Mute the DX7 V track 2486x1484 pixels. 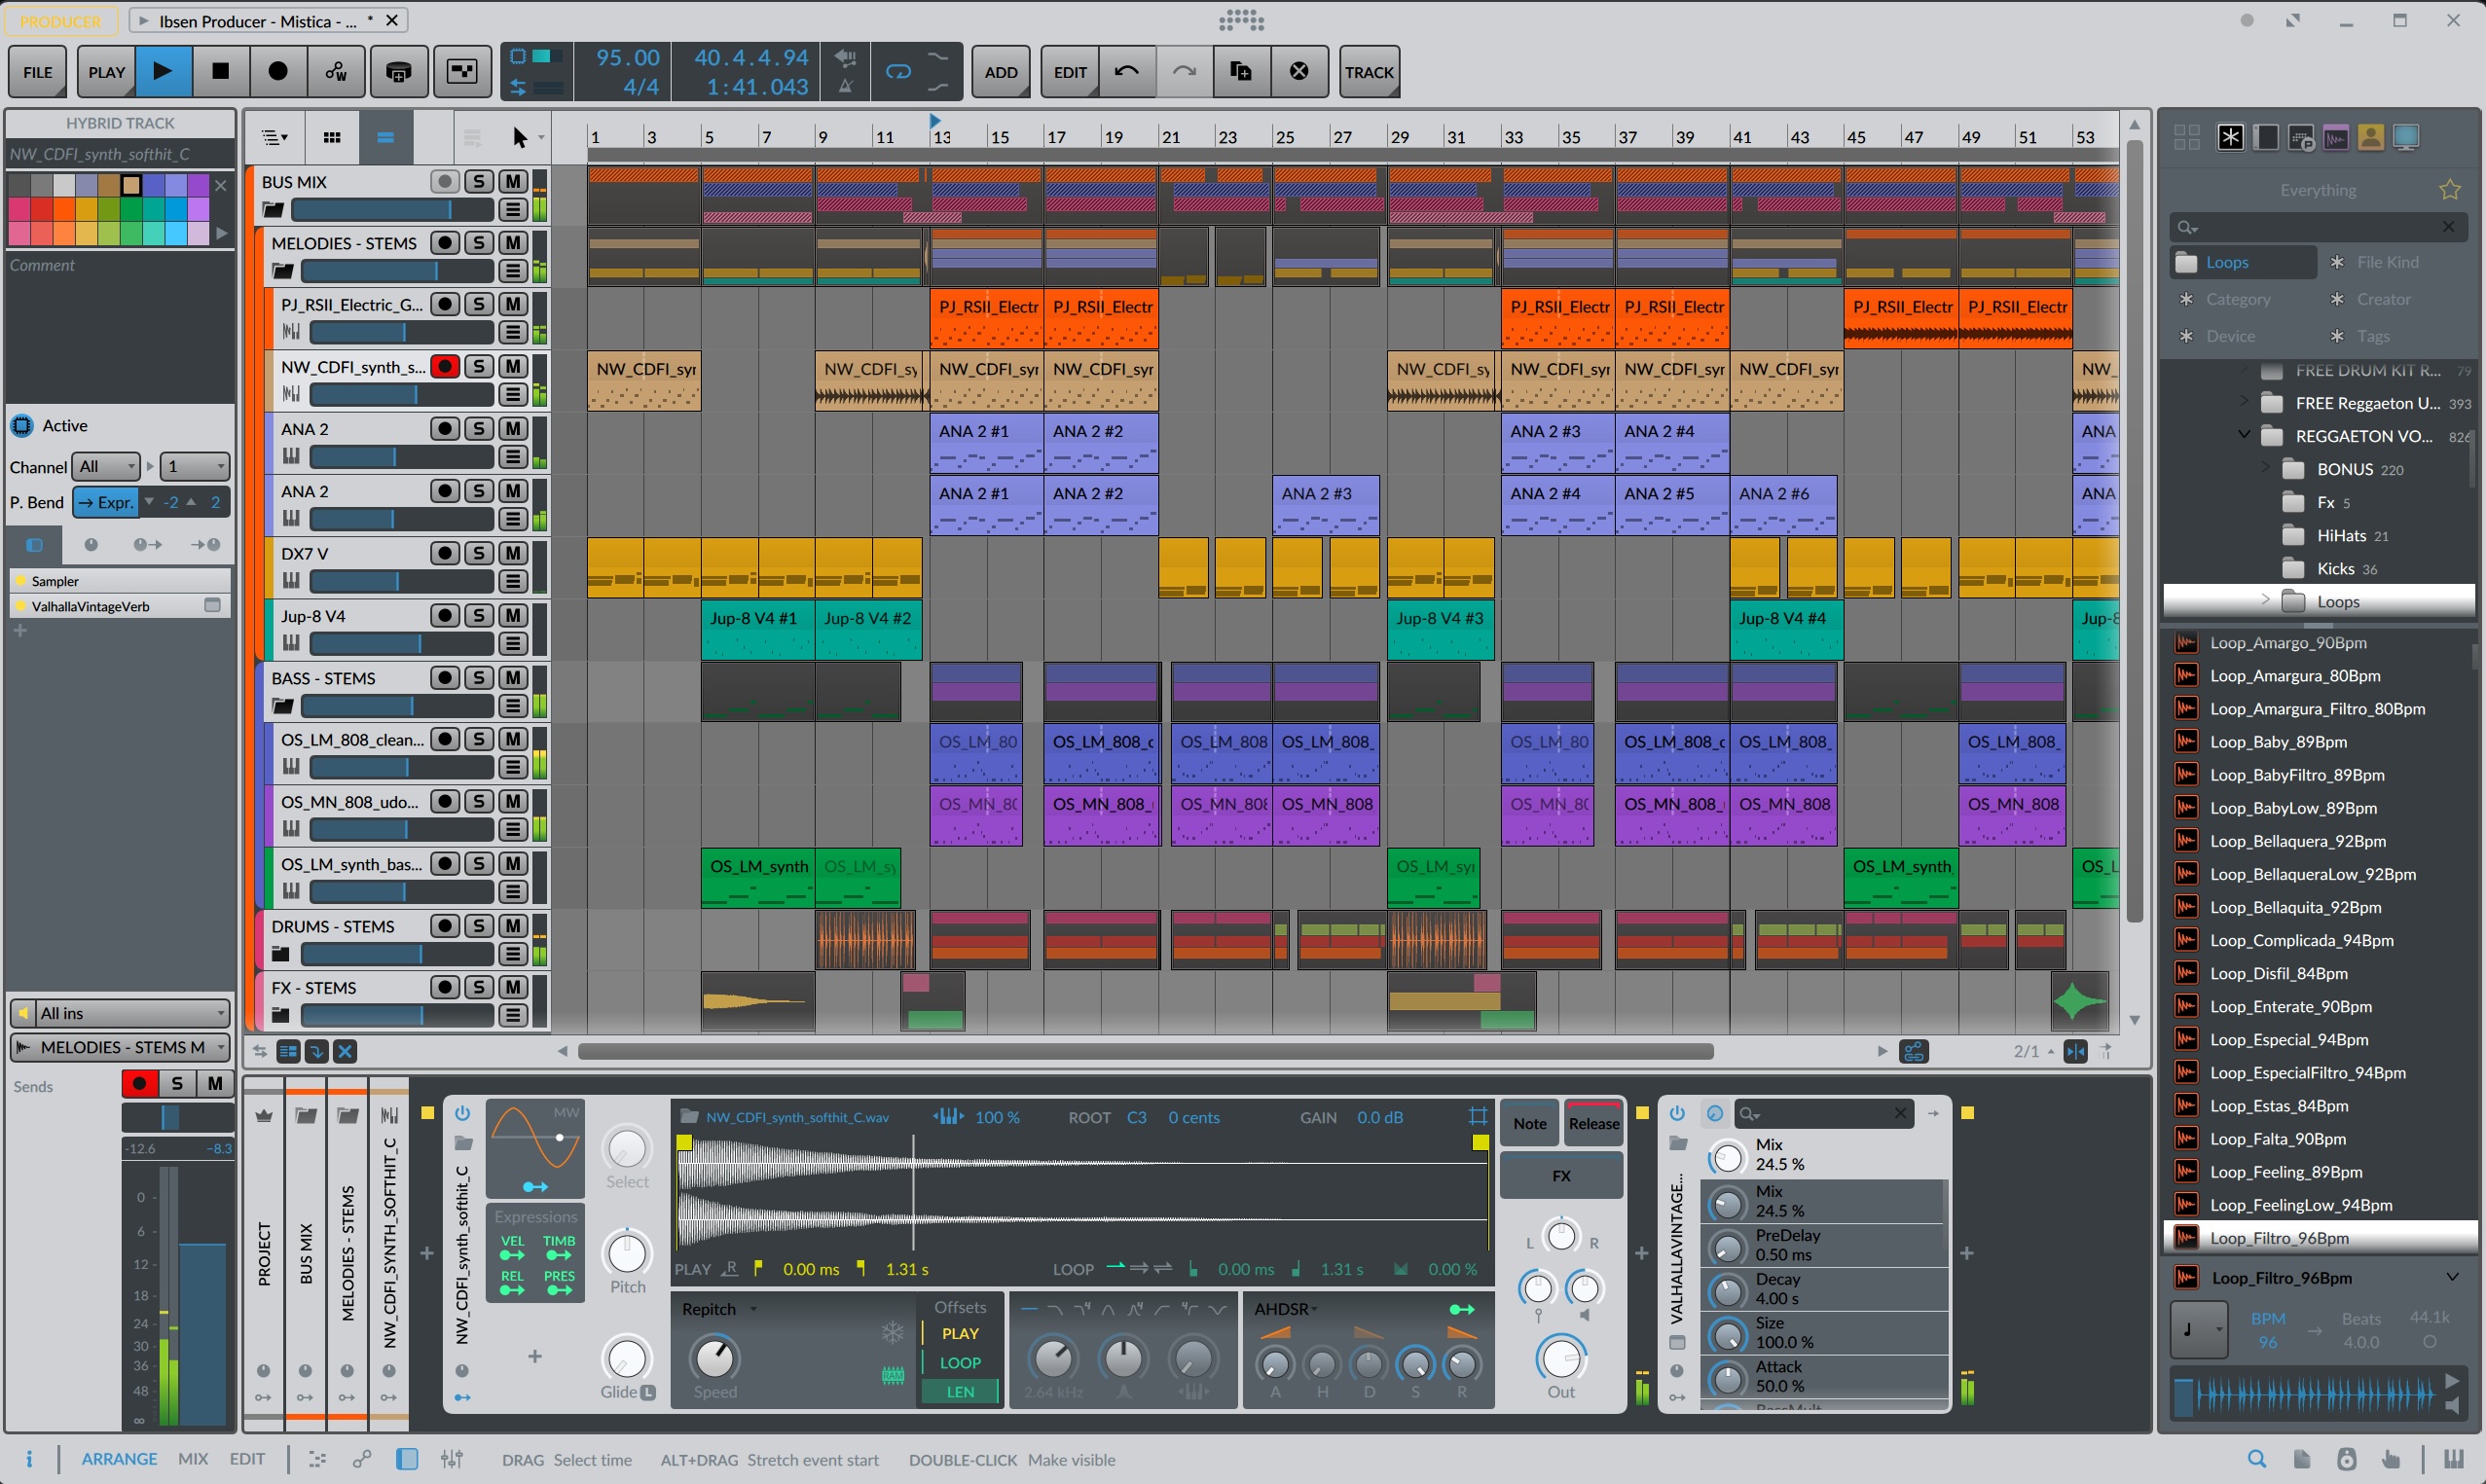point(513,553)
